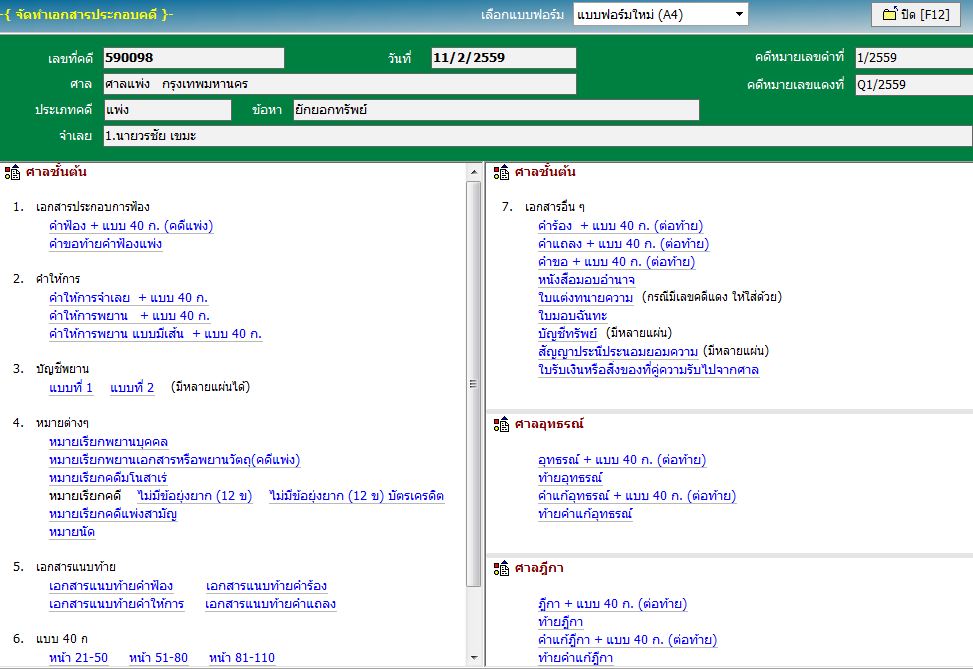Viewport: 973px width, 669px height.
Task: Open คำฟ้อง + แบบ 40 ก. (คดีแพ่ง) link
Action: point(131,226)
